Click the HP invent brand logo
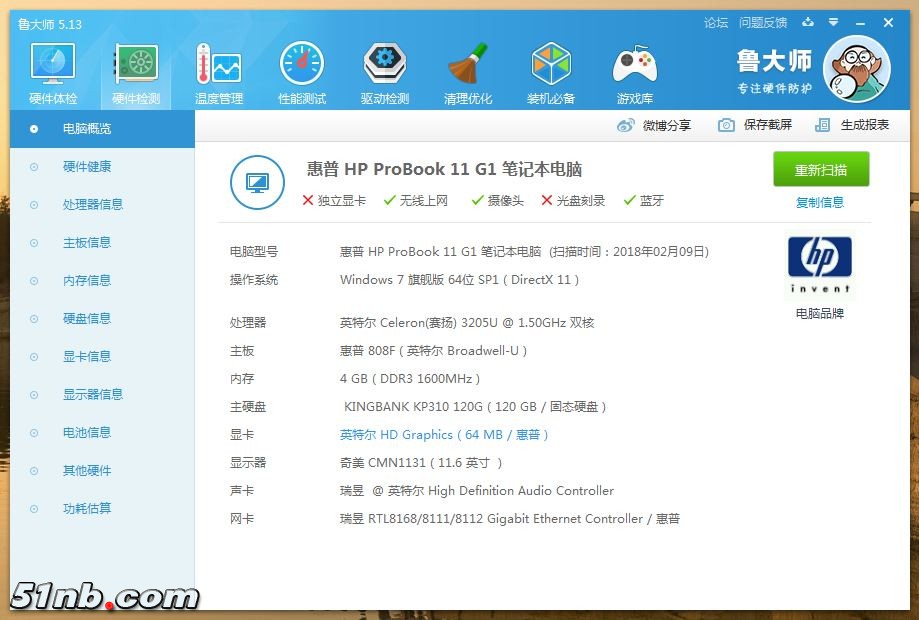 click(820, 264)
